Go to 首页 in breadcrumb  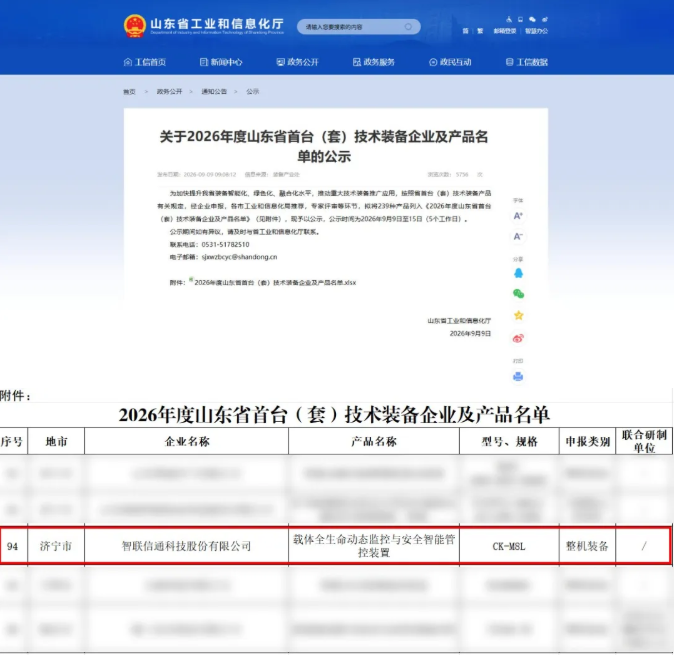[x=129, y=92]
